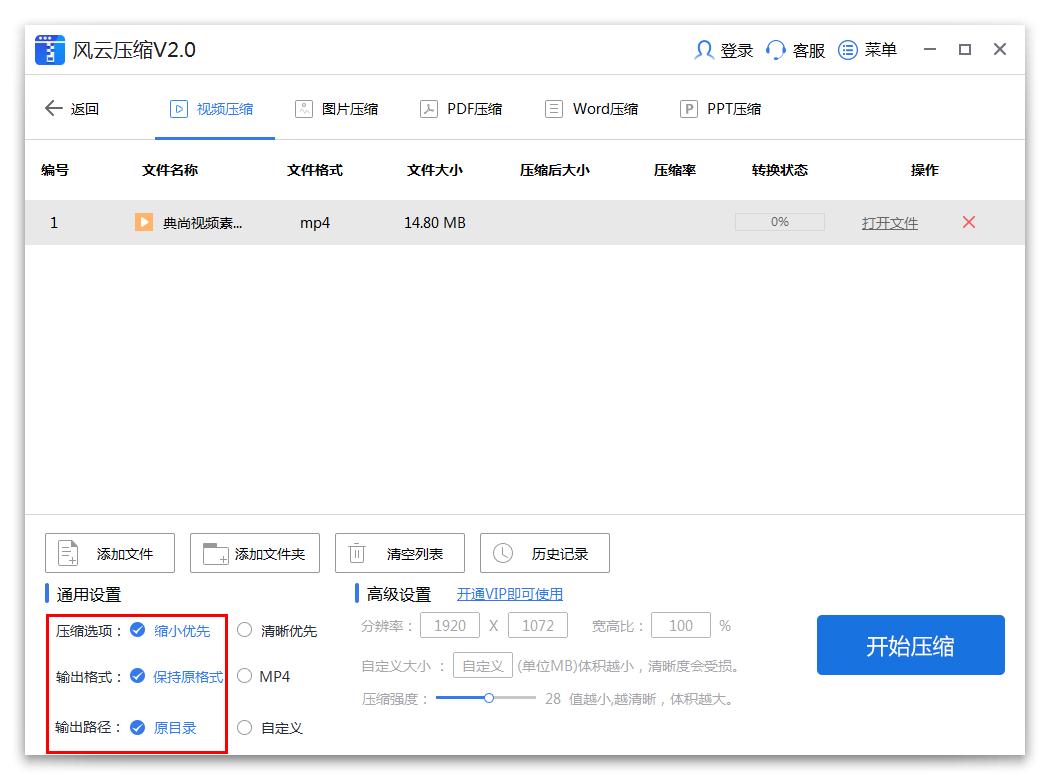Click the login (登录) icon

pyautogui.click(x=704, y=50)
